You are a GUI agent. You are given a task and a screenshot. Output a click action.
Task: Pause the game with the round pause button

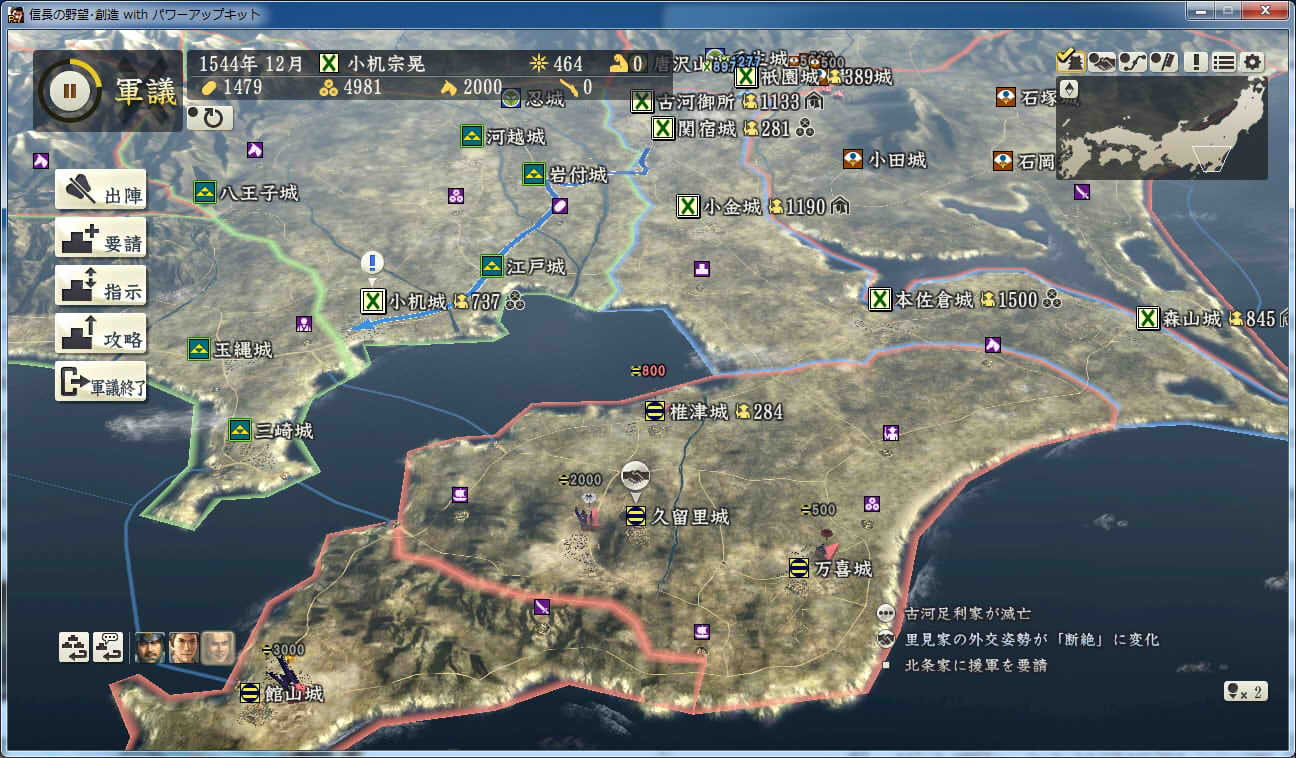coord(69,91)
